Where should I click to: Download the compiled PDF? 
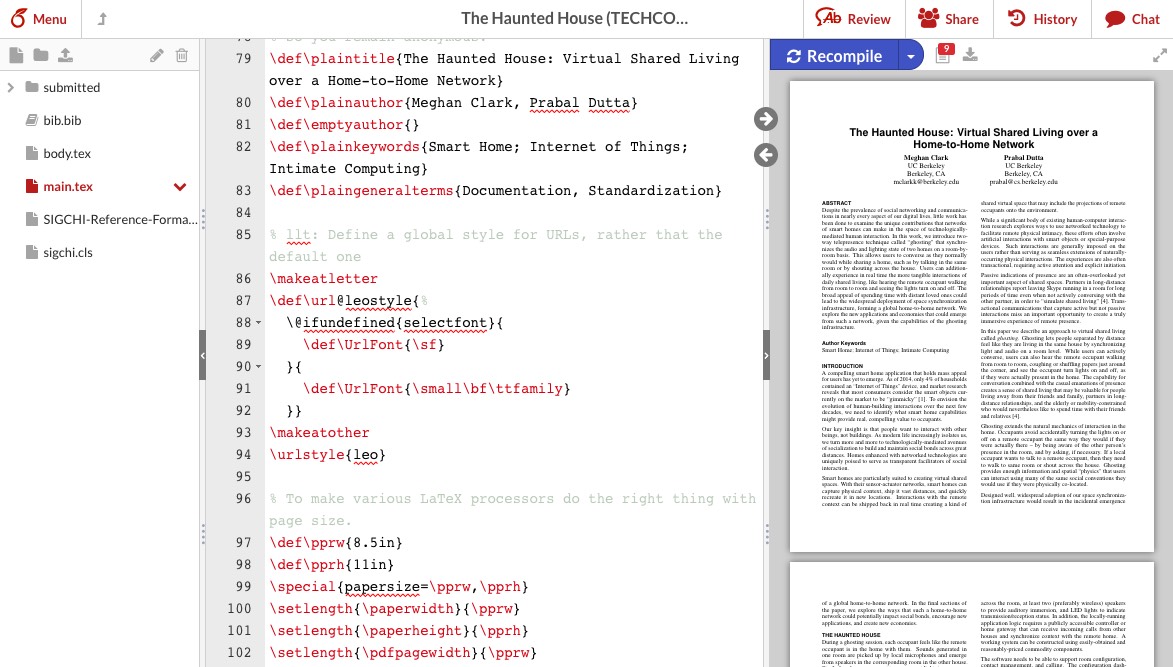pos(970,55)
